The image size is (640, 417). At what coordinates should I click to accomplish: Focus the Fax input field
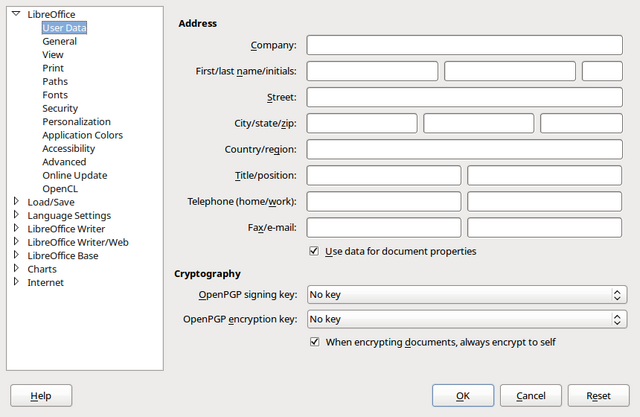[x=384, y=228]
